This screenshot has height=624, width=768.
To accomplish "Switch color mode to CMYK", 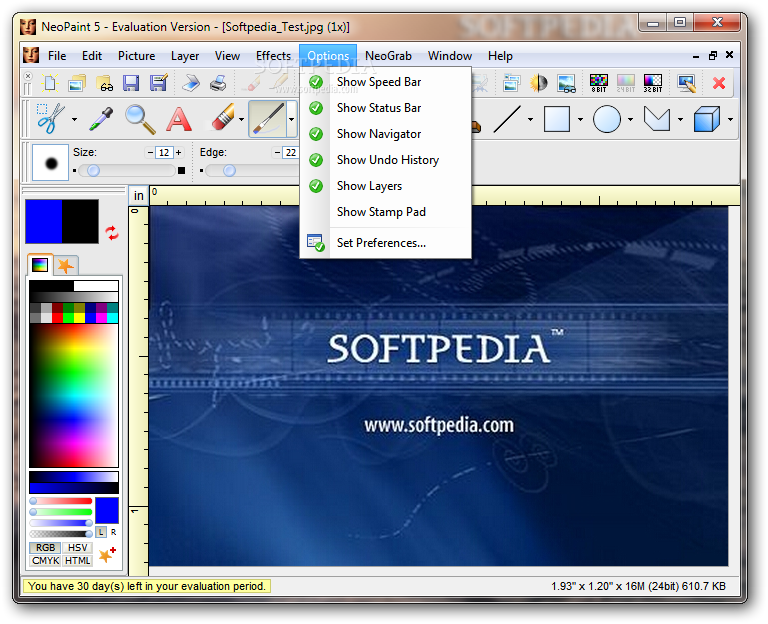I will pyautogui.click(x=46, y=560).
